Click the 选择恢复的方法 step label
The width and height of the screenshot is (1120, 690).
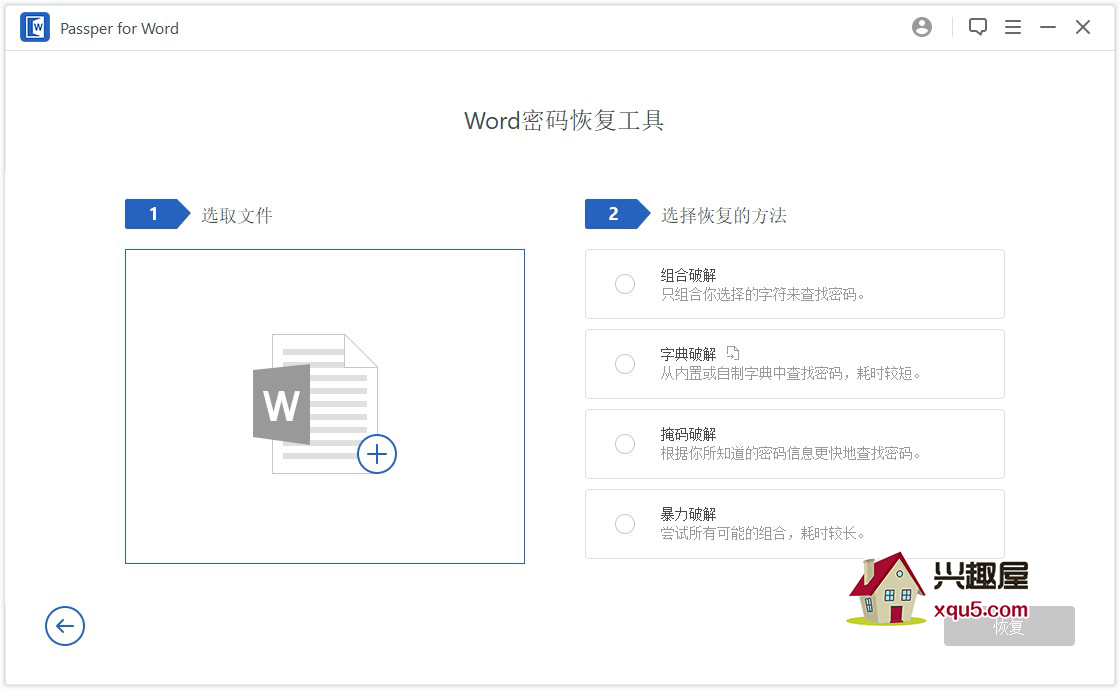pos(724,215)
